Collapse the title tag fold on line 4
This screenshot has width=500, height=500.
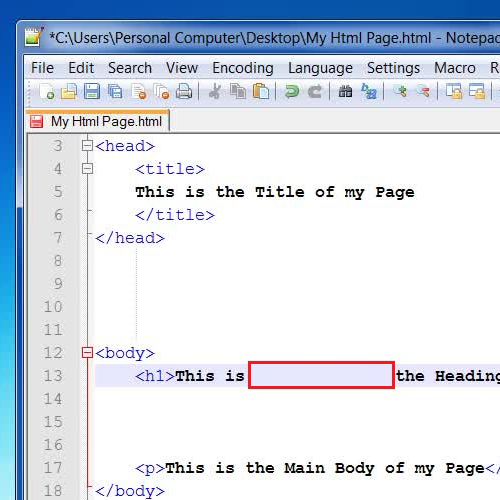(87, 169)
